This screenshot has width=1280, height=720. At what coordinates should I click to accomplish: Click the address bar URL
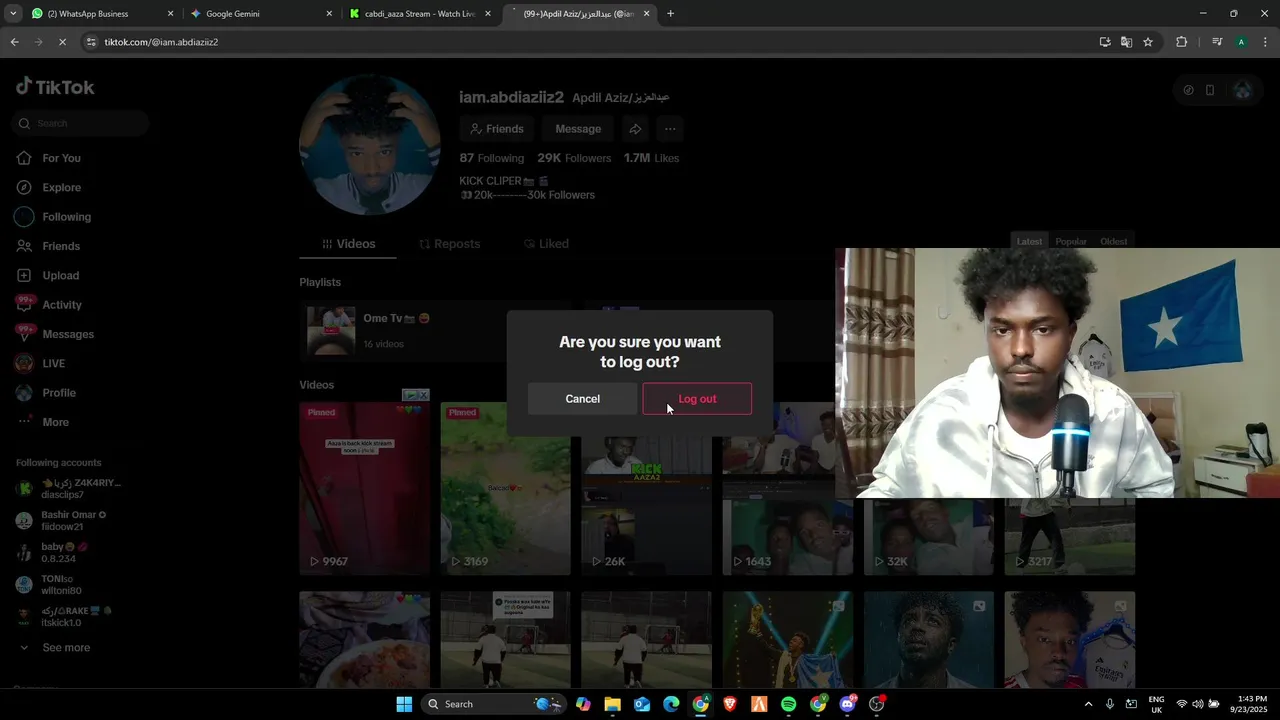click(x=161, y=42)
